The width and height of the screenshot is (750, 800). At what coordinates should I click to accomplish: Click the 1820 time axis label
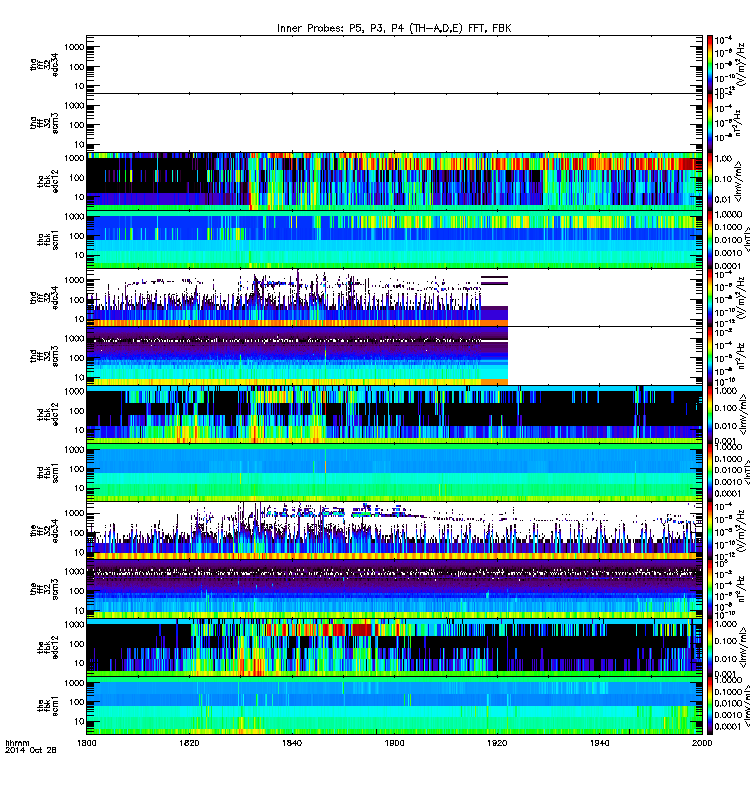coord(189,743)
